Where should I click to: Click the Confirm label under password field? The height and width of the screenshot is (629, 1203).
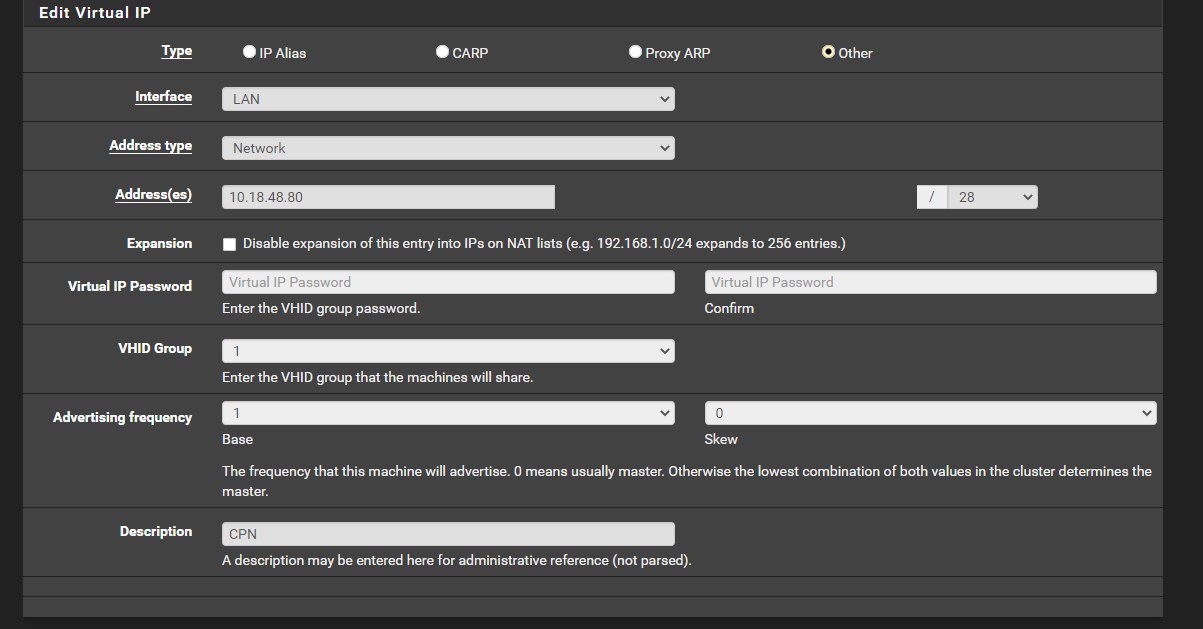click(x=729, y=308)
